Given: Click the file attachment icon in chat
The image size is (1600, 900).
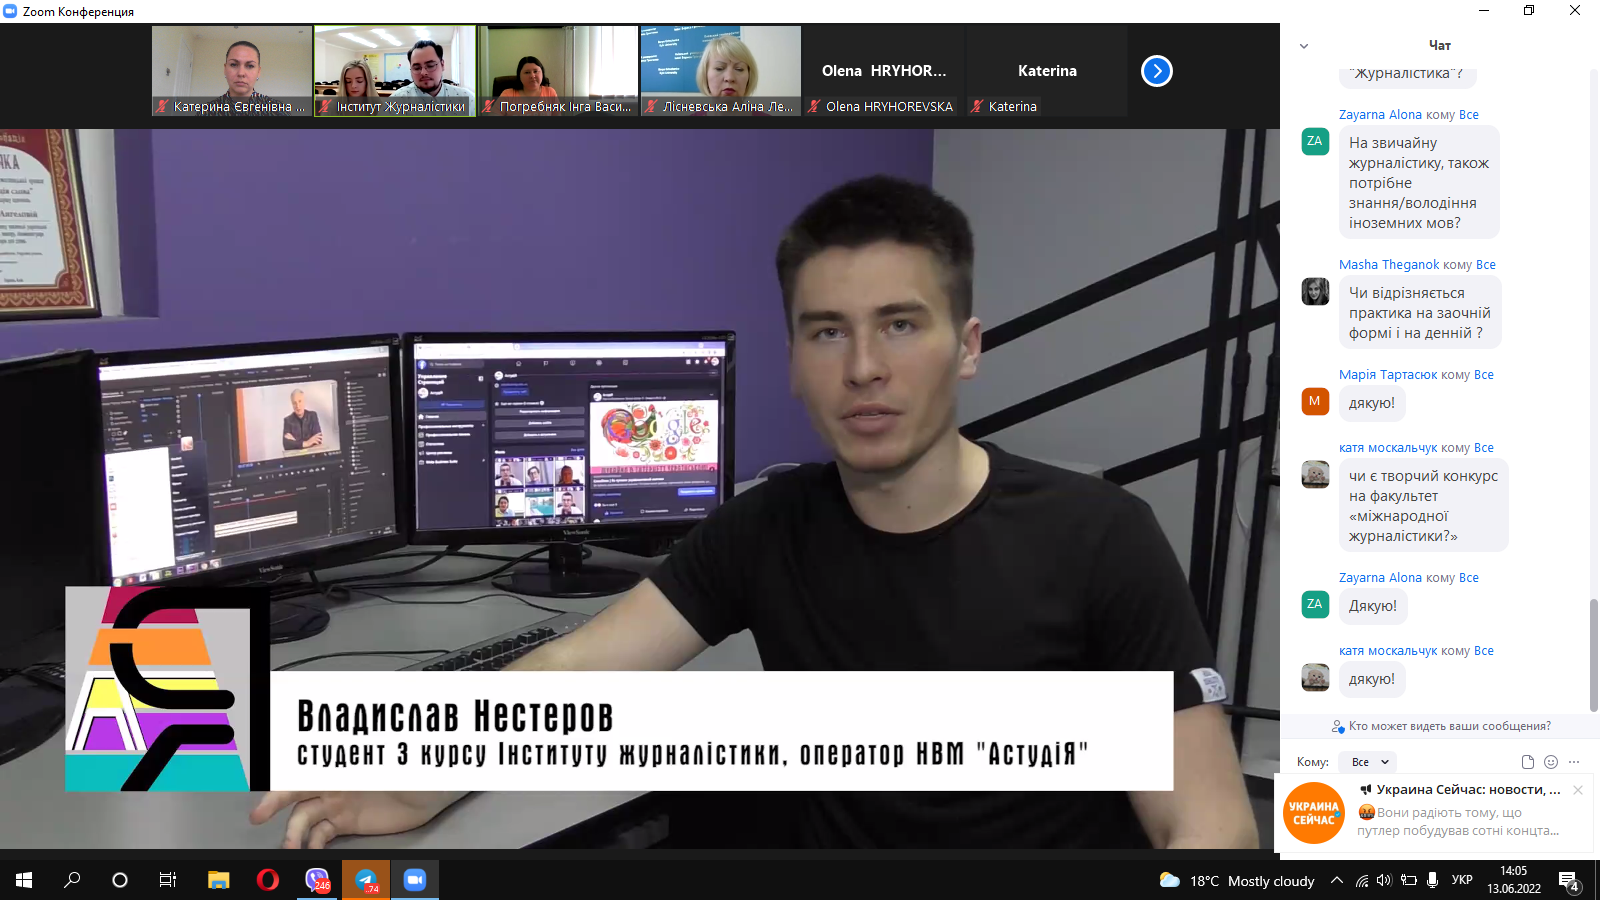Looking at the screenshot, I should (x=1527, y=762).
